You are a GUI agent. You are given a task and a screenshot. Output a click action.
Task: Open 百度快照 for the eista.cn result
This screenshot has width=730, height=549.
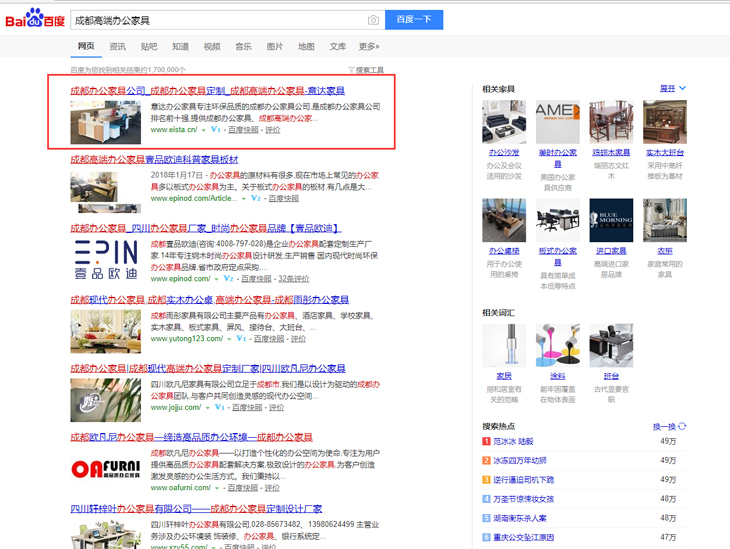tap(243, 130)
